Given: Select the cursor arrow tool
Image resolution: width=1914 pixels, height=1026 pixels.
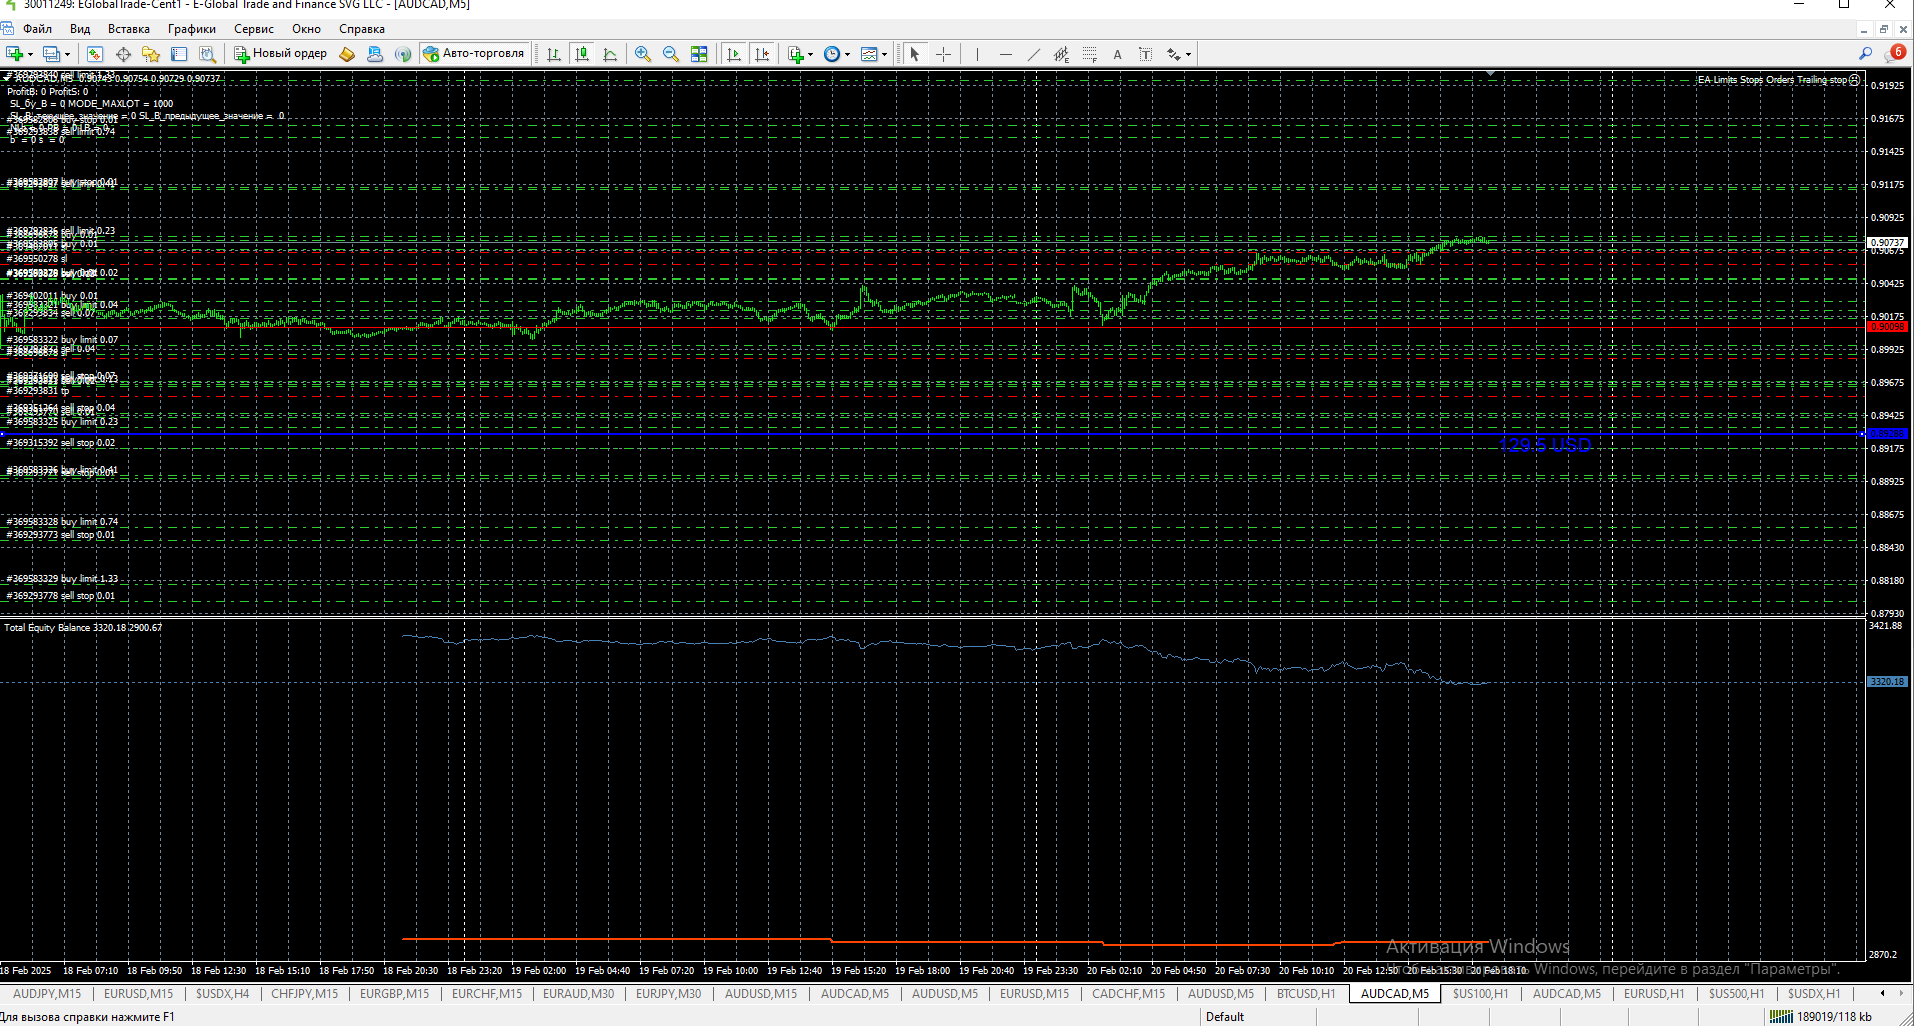Looking at the screenshot, I should [914, 54].
